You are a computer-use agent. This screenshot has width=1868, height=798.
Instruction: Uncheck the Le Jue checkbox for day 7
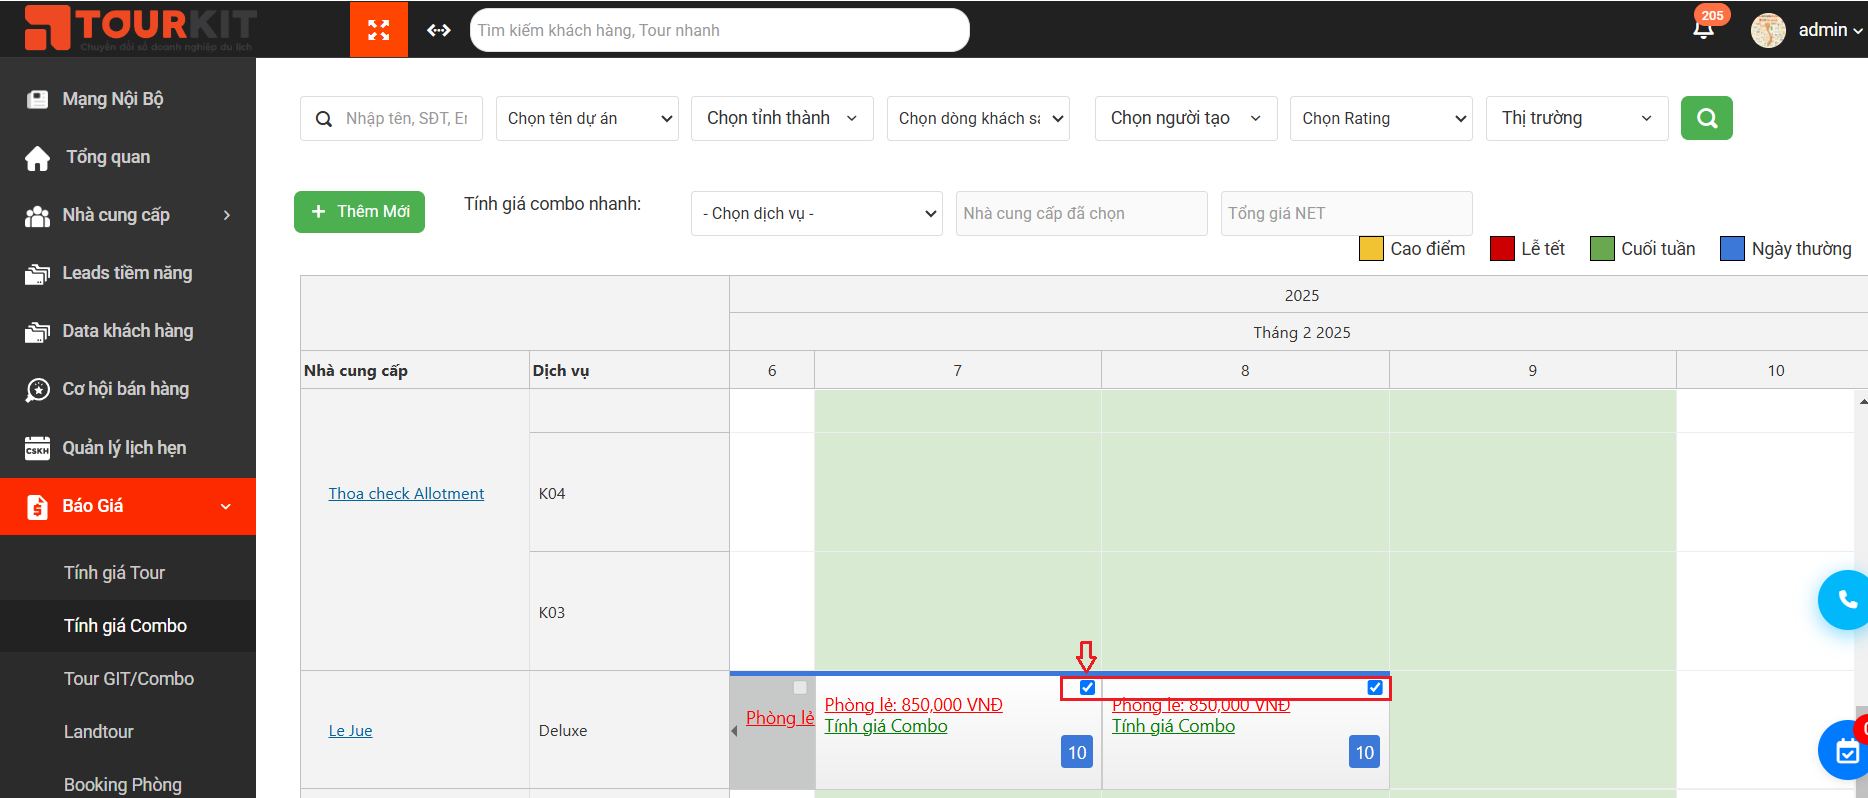(x=1087, y=687)
